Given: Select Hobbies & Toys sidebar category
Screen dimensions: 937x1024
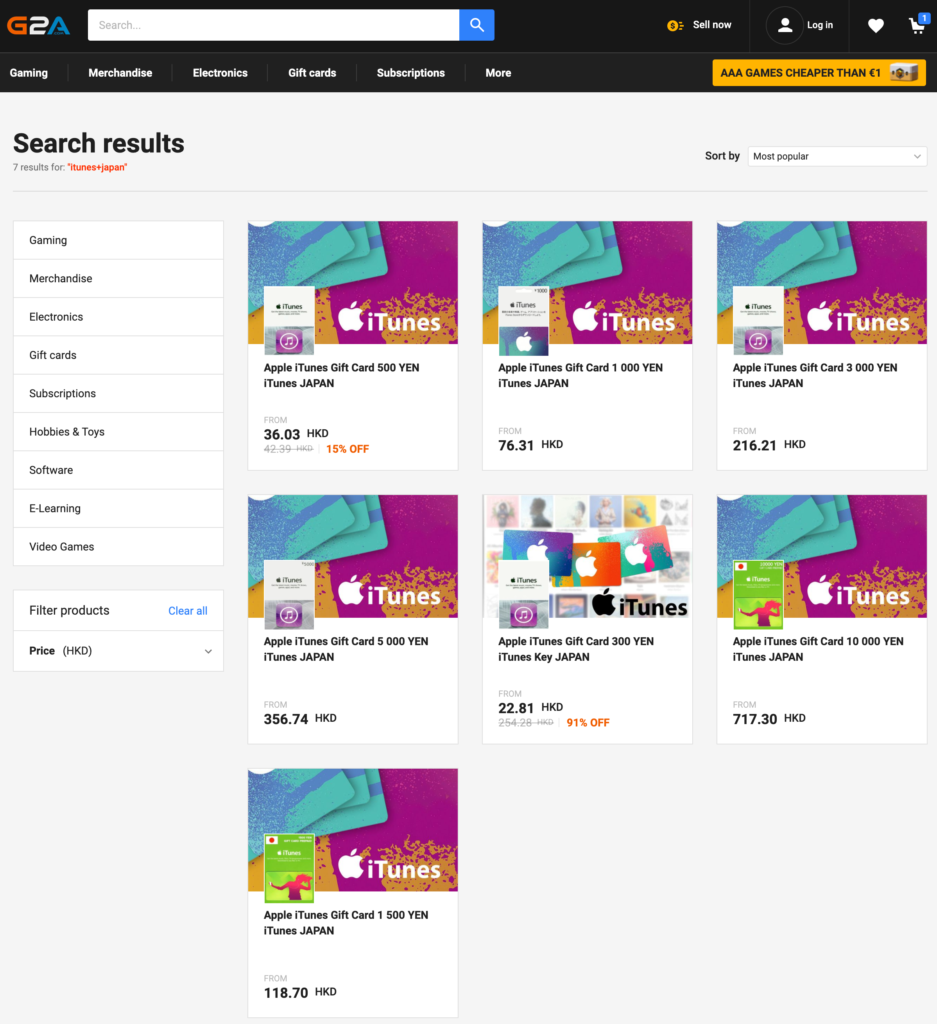Looking at the screenshot, I should (x=118, y=432).
